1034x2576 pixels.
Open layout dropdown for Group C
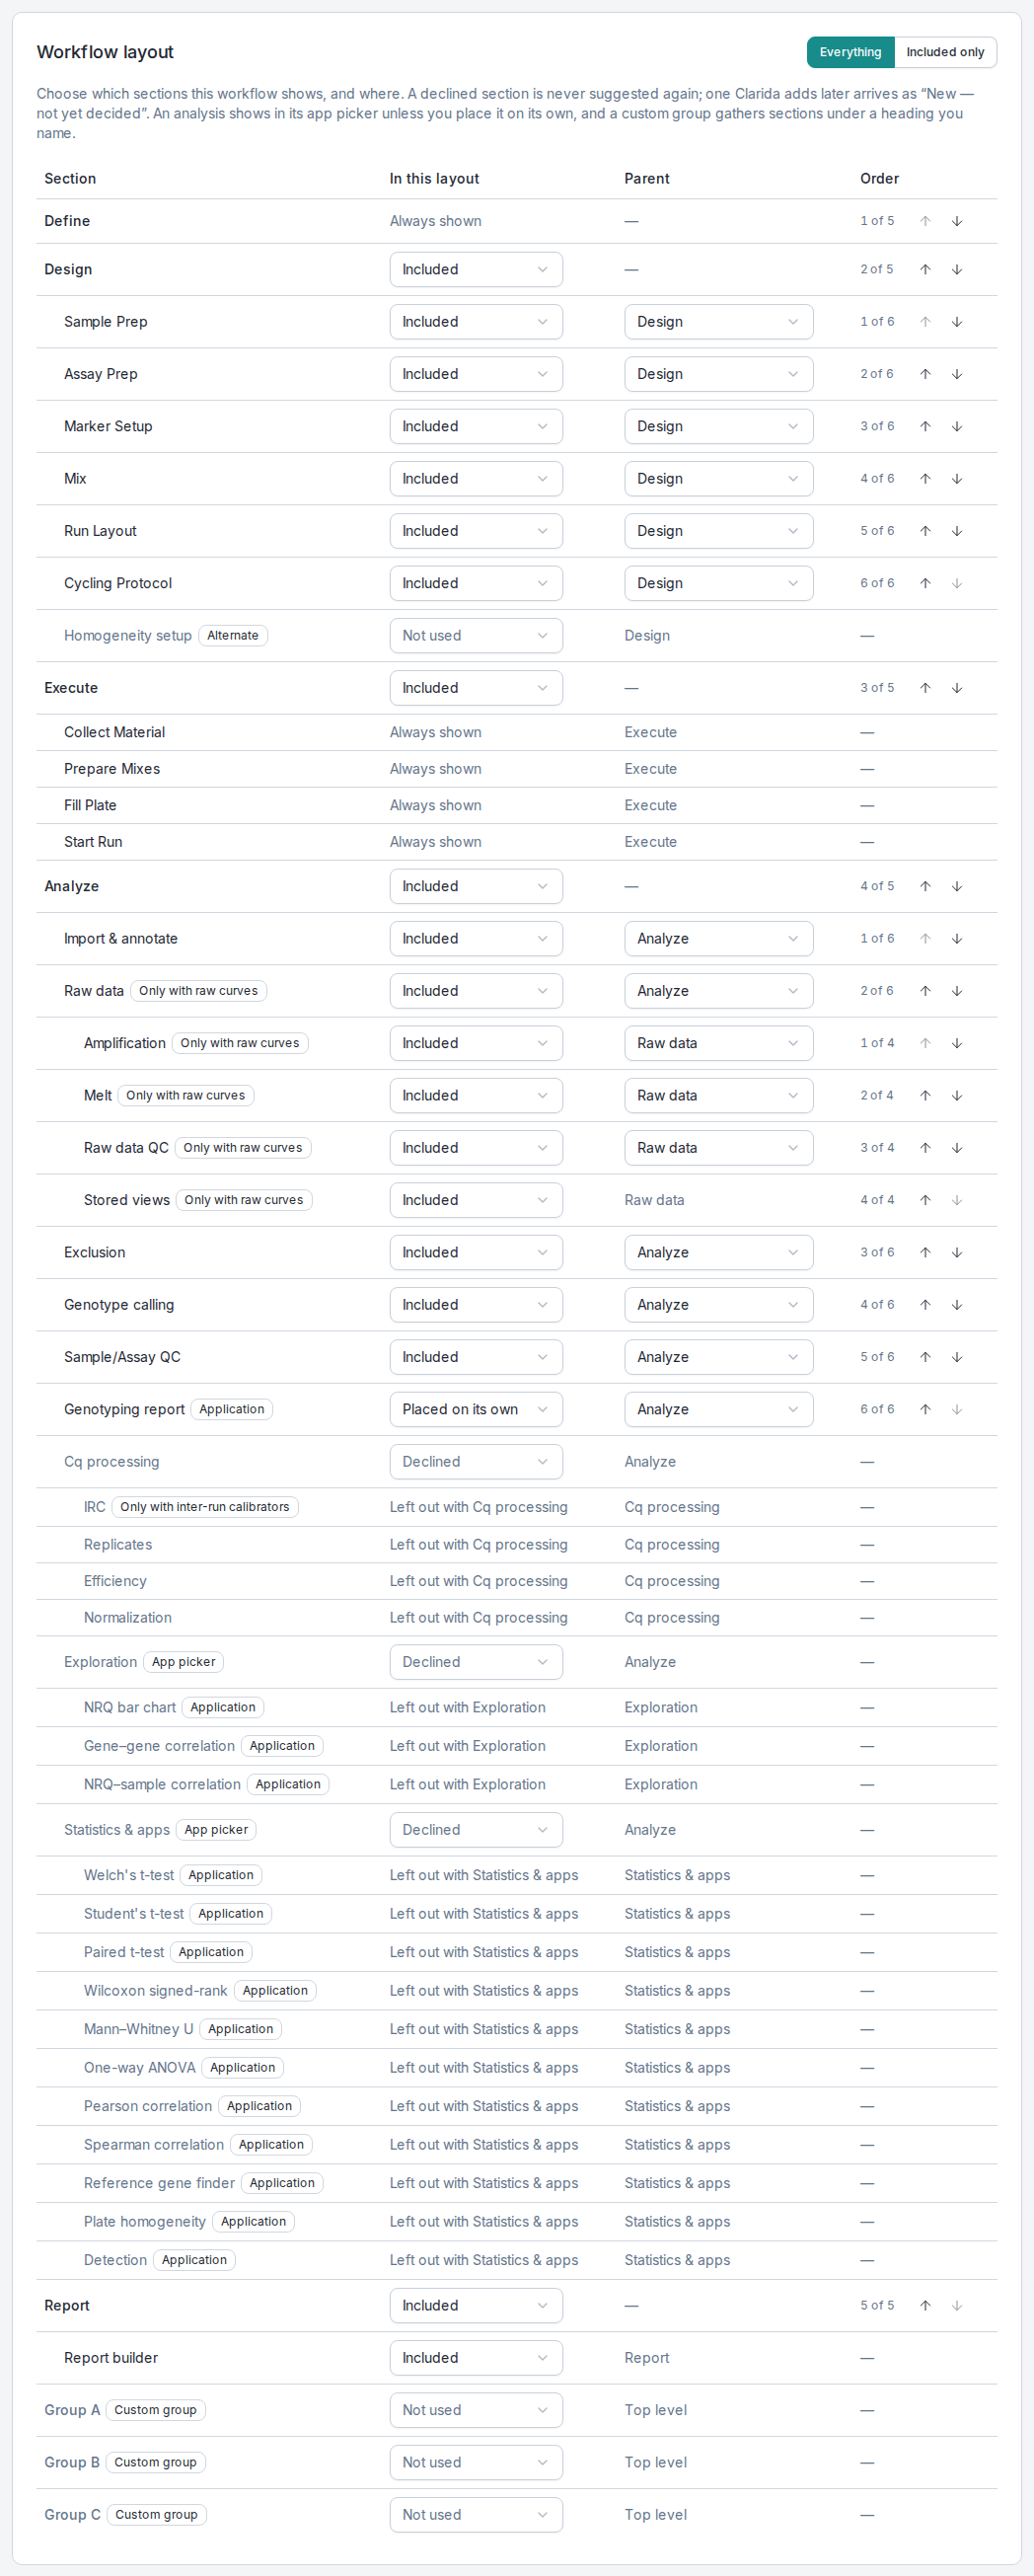pyautogui.click(x=476, y=2515)
